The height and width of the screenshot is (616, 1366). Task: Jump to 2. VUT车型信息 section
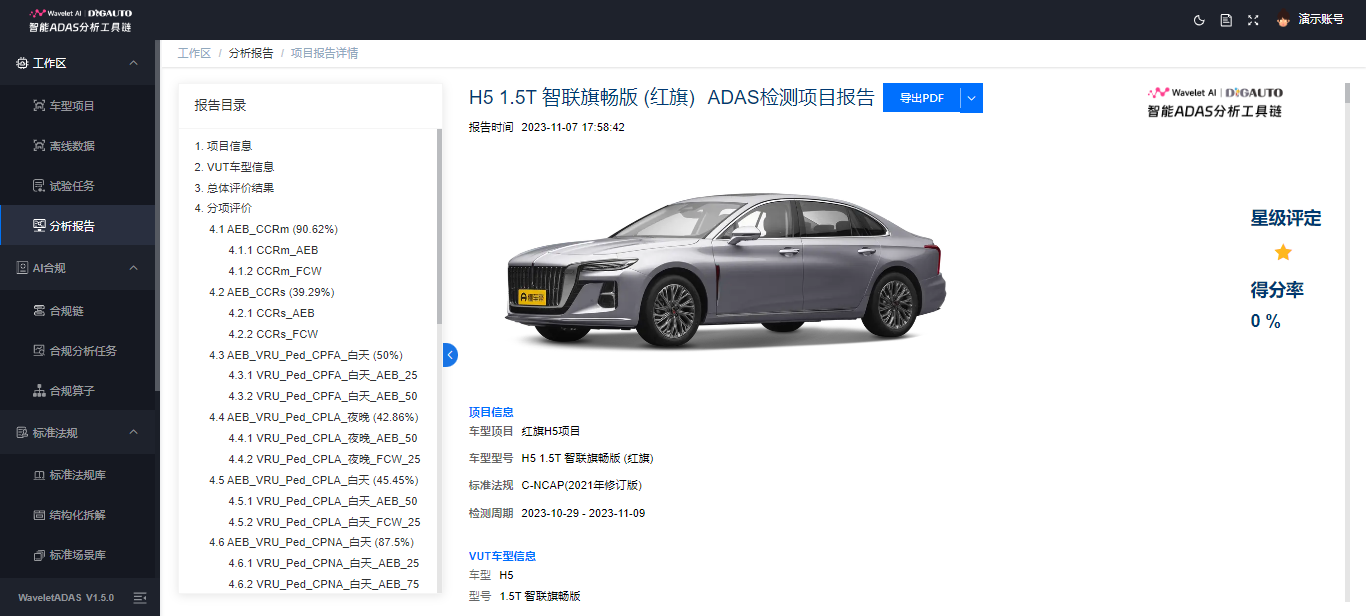point(234,167)
